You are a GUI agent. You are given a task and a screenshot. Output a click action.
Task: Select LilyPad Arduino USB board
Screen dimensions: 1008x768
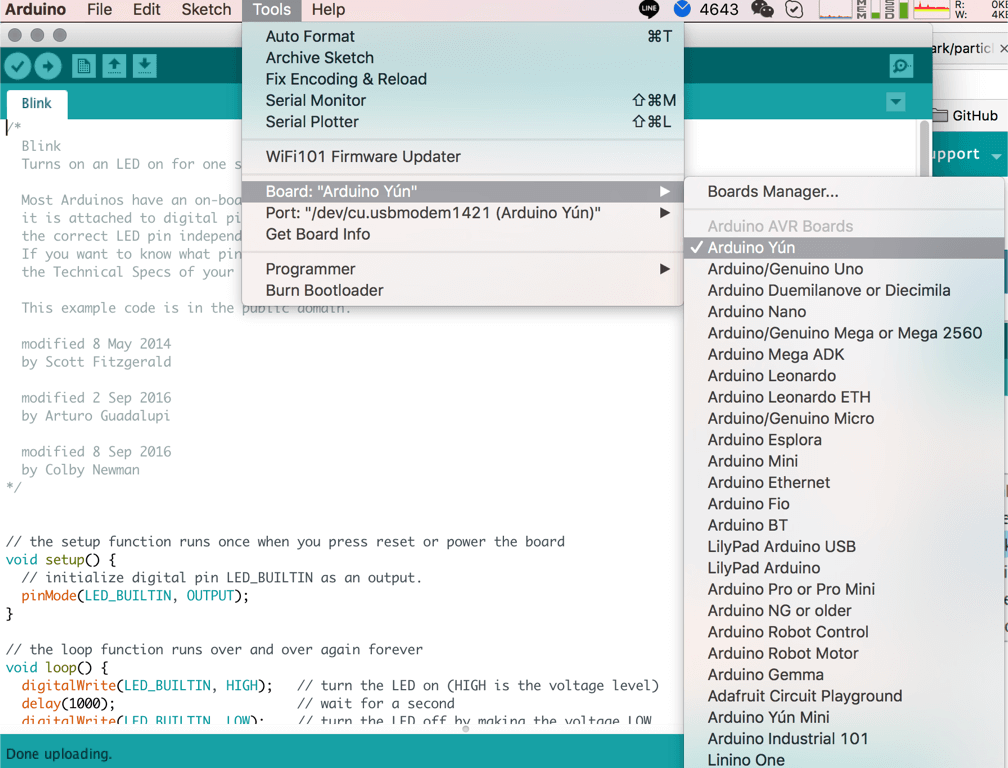tap(844, 546)
